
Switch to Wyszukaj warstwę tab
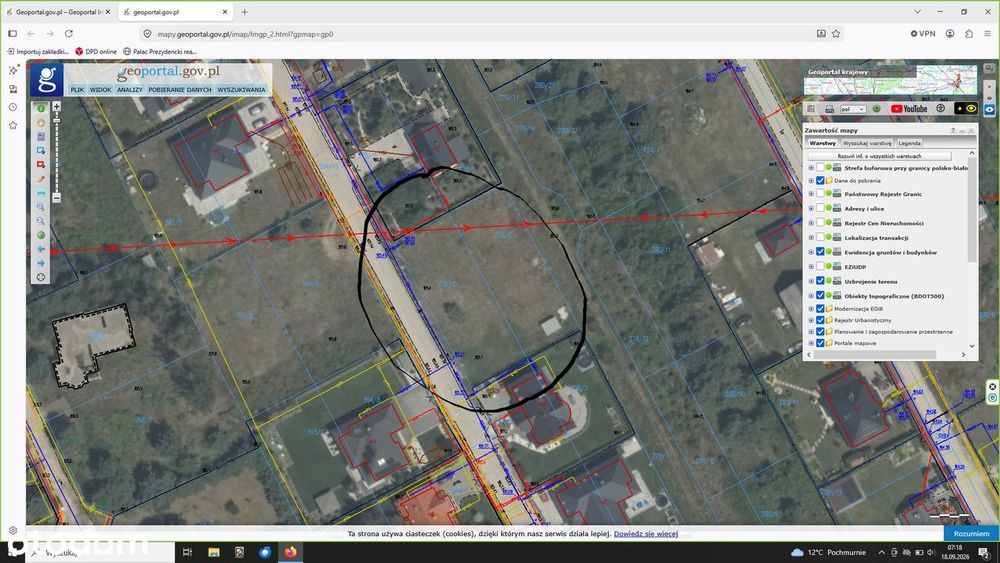tap(867, 143)
